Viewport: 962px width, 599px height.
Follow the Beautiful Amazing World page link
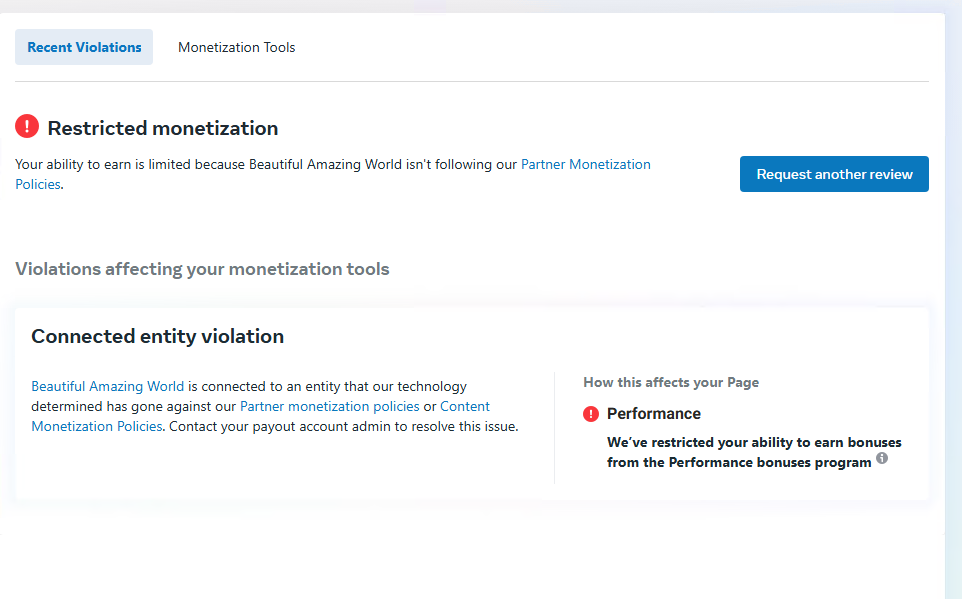(x=107, y=386)
